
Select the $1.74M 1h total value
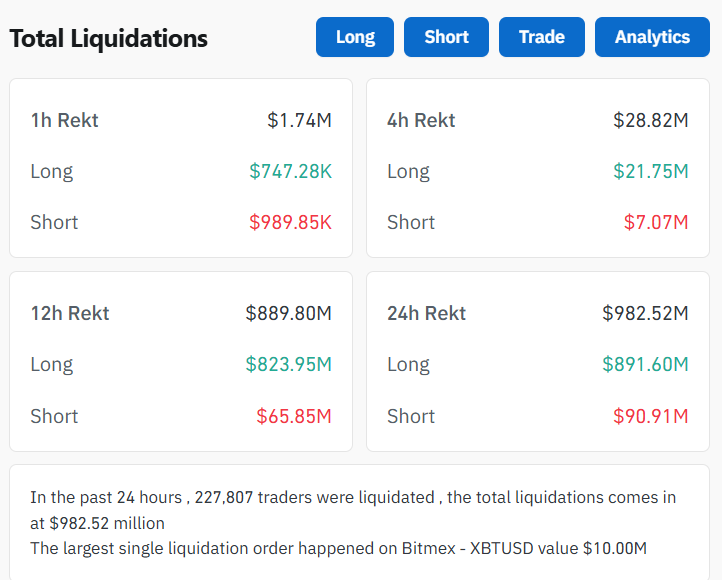tap(299, 120)
